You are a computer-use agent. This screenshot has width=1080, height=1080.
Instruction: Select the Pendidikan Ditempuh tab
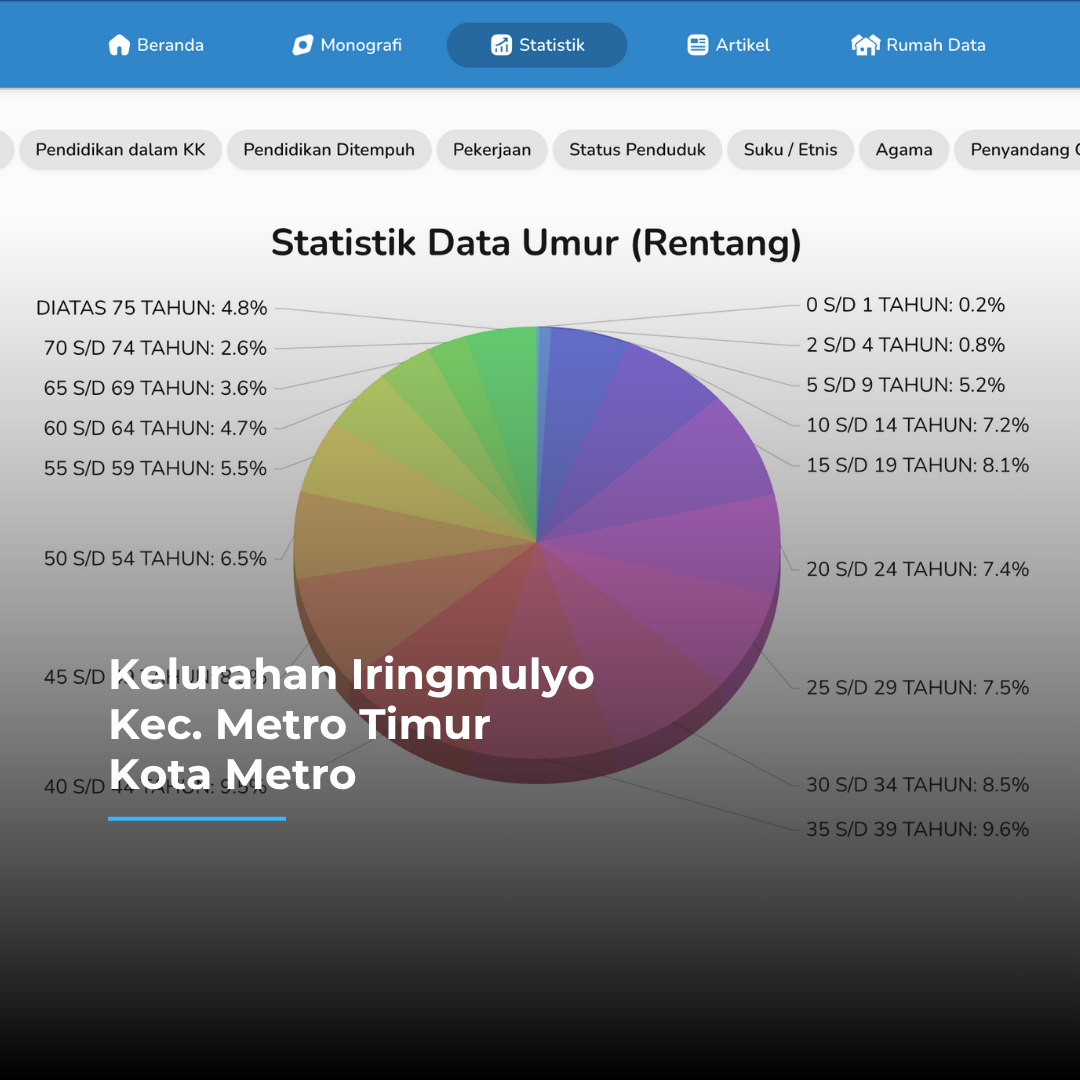(x=329, y=149)
